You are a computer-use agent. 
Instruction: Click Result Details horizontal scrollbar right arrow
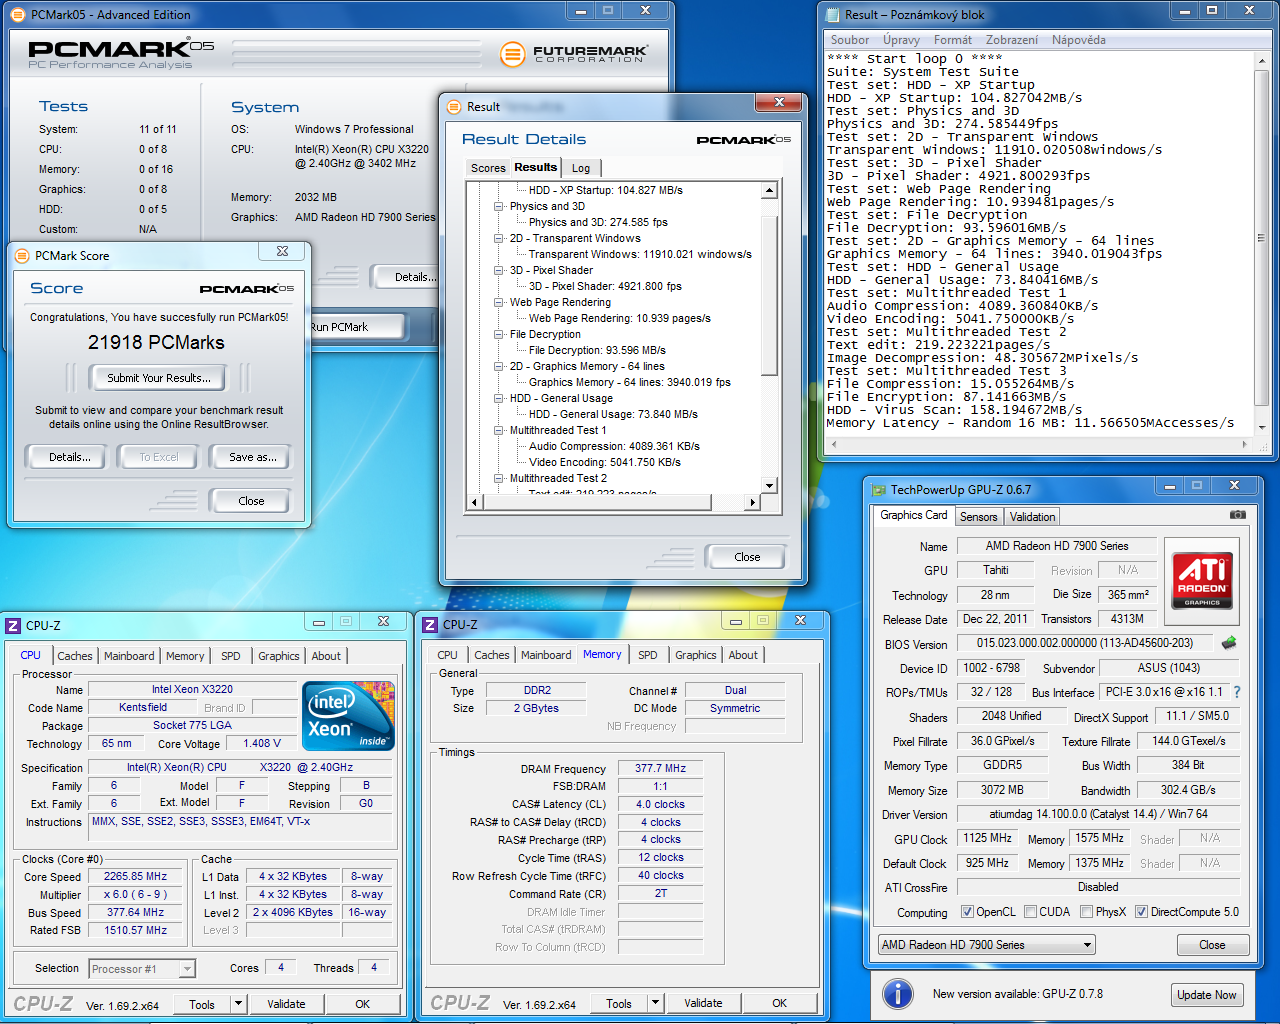coord(753,502)
